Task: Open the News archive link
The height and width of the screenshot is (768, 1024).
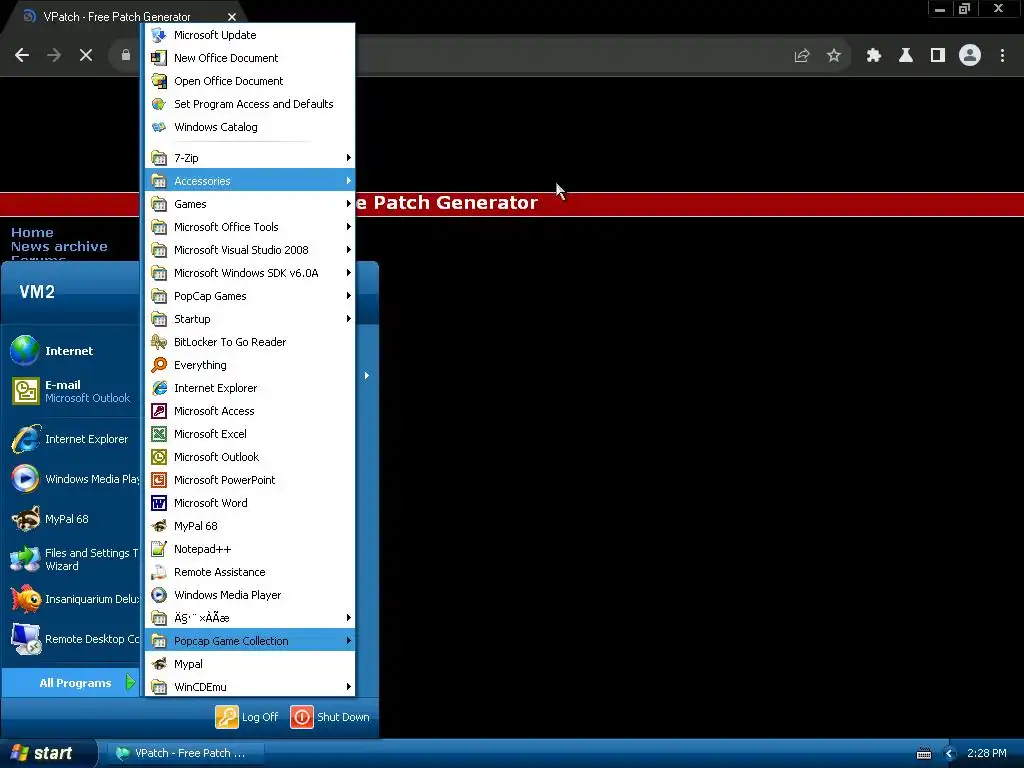Action: click(59, 247)
